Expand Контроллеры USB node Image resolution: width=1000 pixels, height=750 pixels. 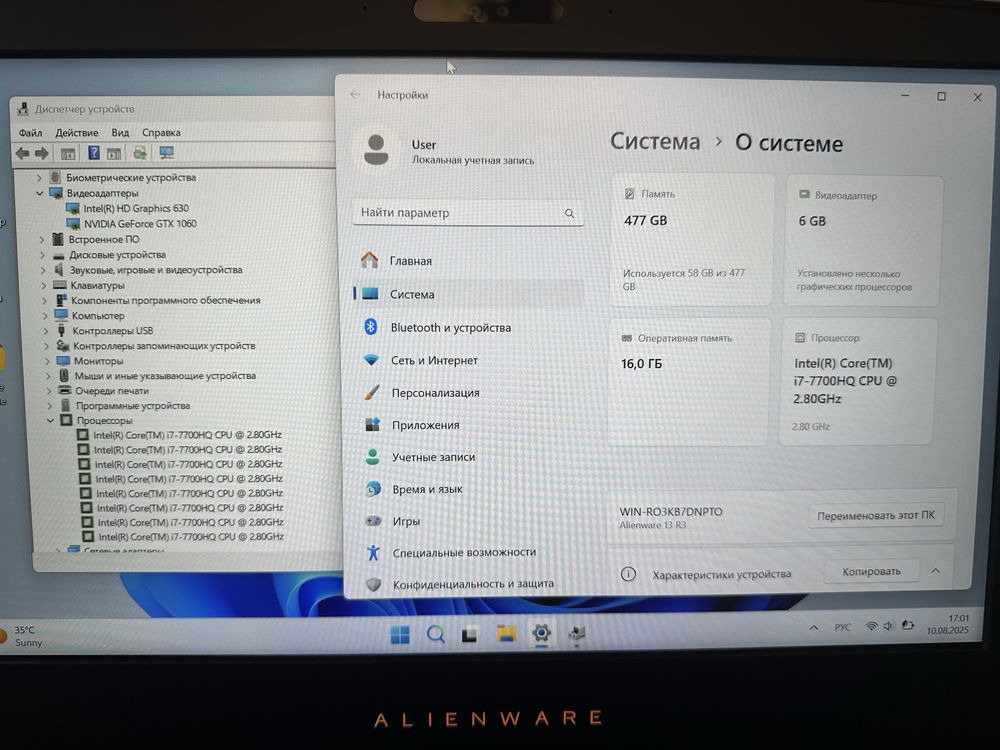point(45,331)
